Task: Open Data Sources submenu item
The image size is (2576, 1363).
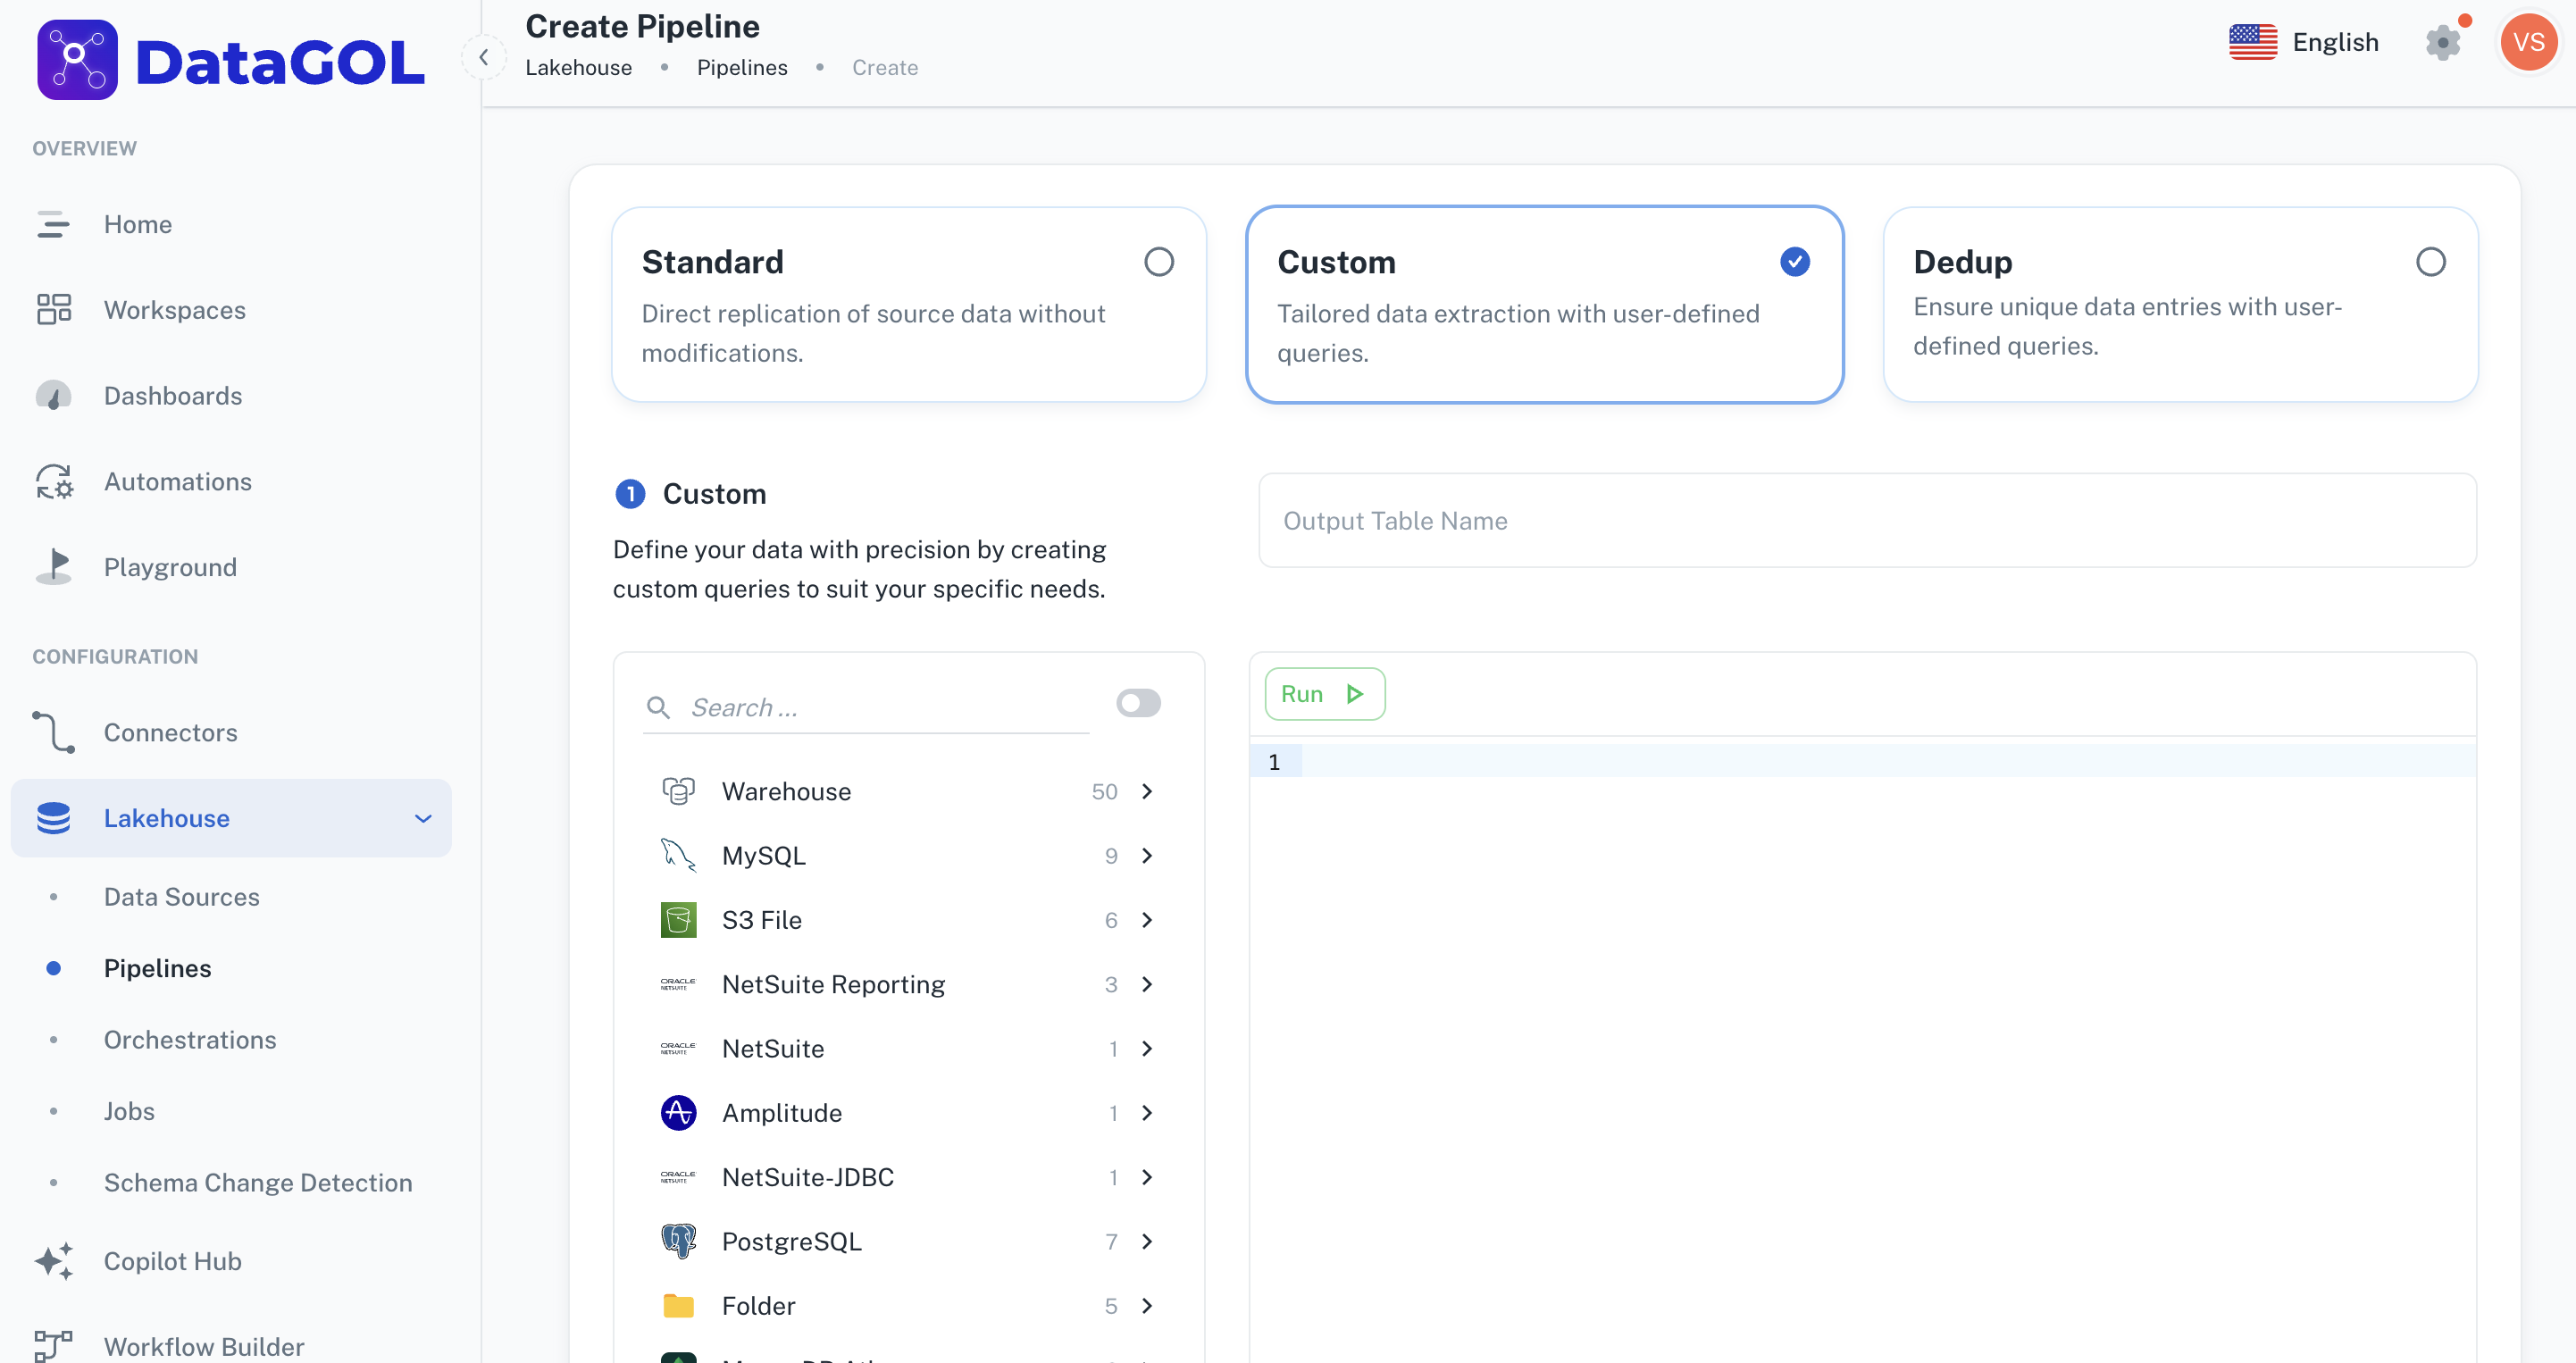Action: [x=181, y=897]
